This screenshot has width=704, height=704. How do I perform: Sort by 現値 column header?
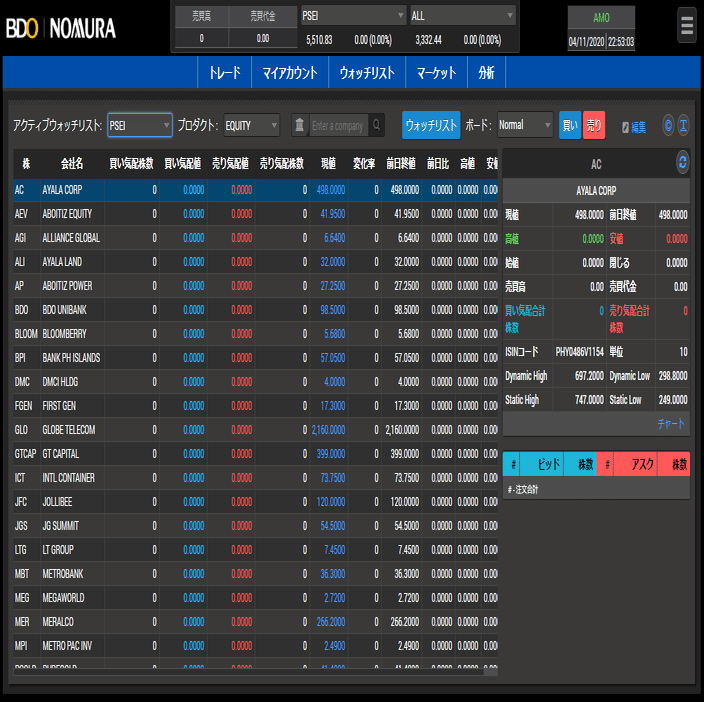(x=328, y=164)
